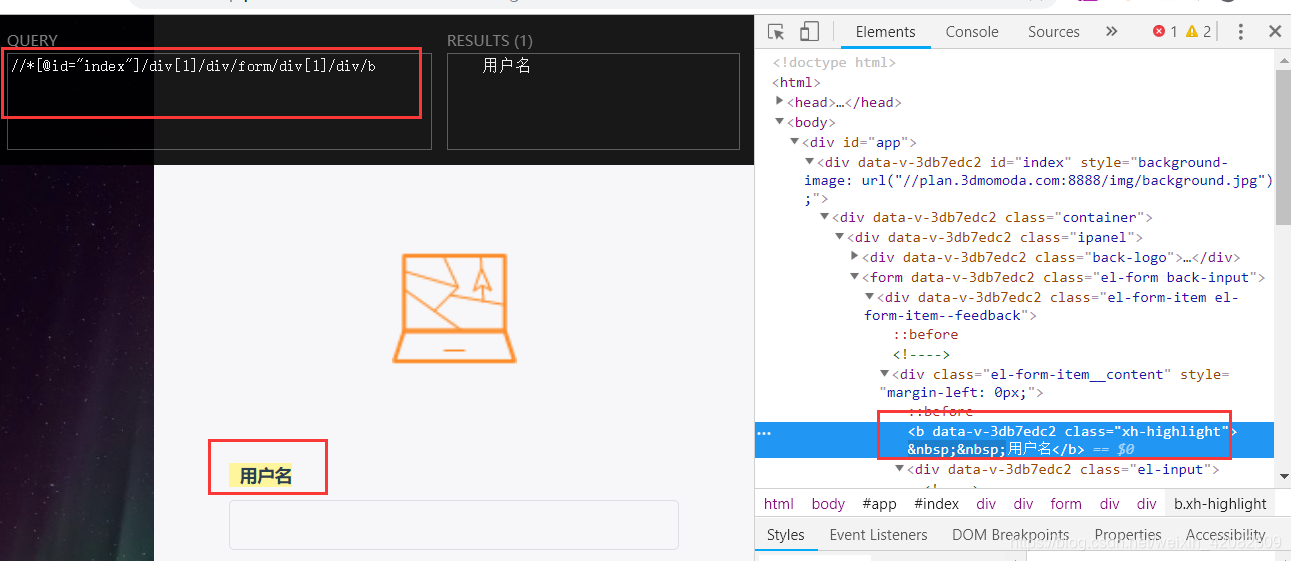Screen dimensions: 1291x561
Task: Open the Styles pane tab
Action: pos(786,535)
